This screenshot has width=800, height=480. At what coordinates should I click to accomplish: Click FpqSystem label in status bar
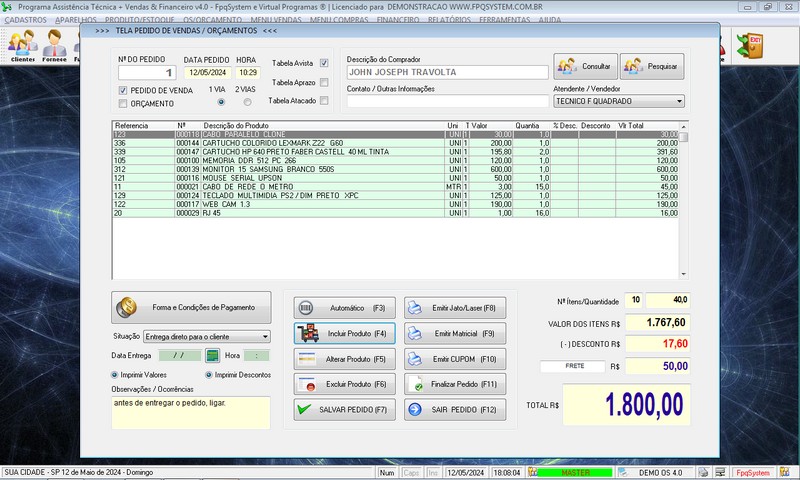(x=753, y=473)
